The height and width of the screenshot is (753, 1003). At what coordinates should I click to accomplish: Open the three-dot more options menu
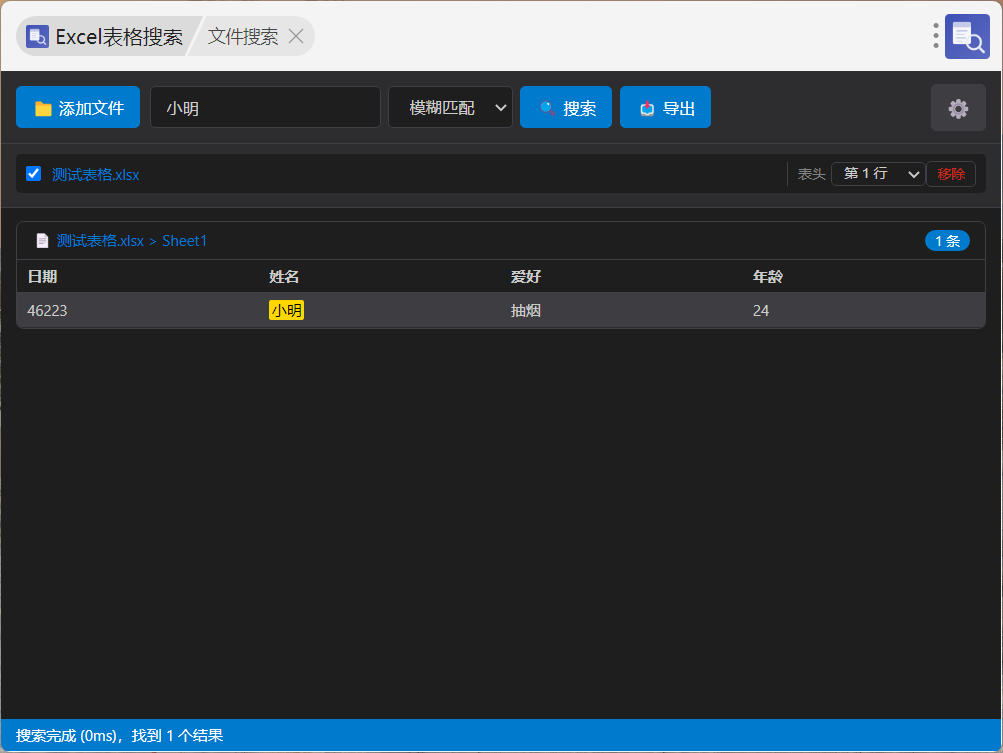[x=935, y=36]
